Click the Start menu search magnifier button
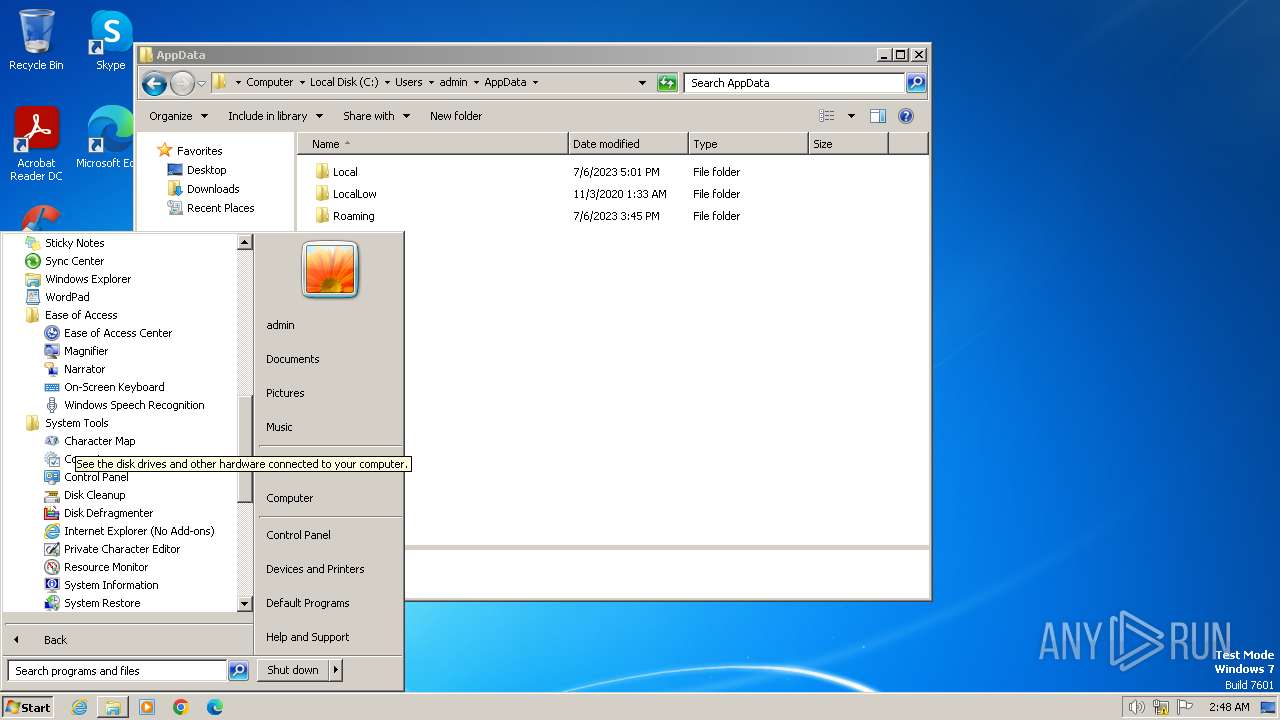 (x=238, y=671)
